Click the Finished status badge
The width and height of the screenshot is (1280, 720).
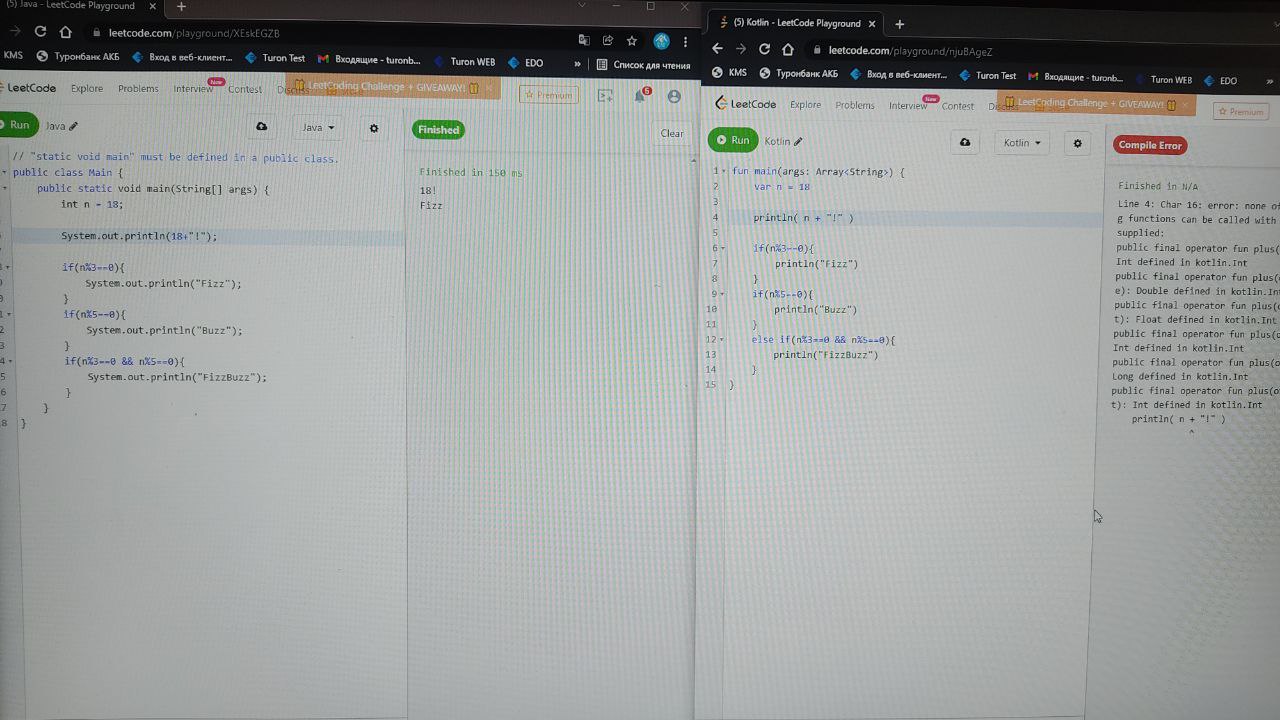click(x=438, y=129)
